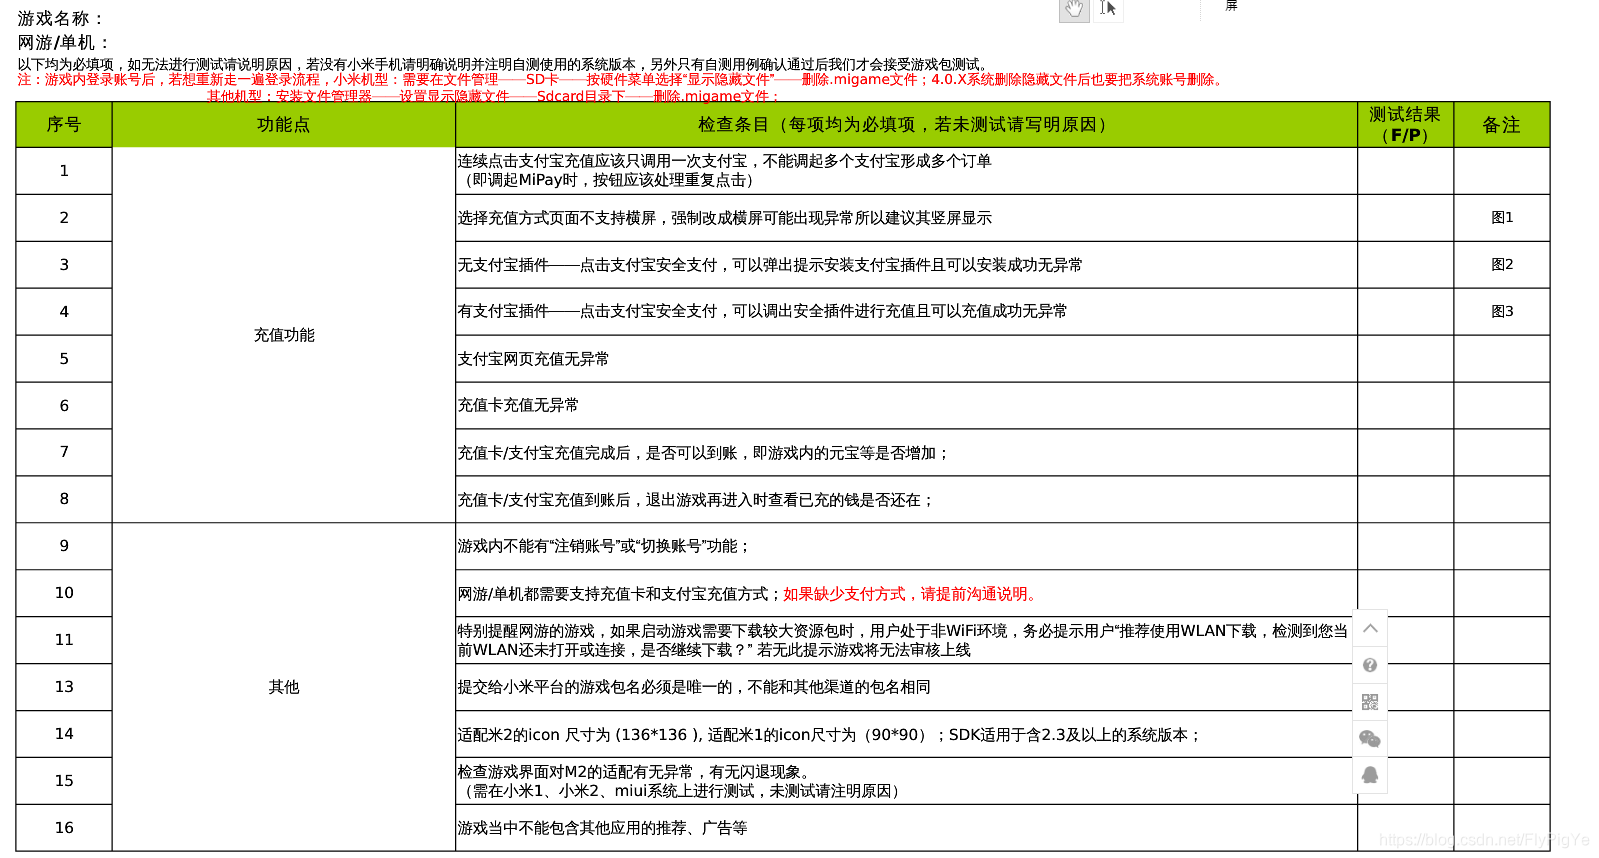Select the row number 8 cell
The width and height of the screenshot is (1599, 858).
coord(64,499)
